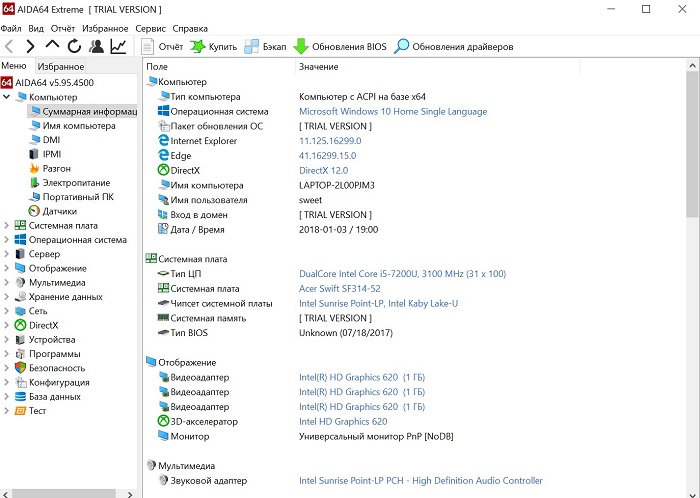Viewport: 700px width, 498px height.
Task: Go forward with the right arrow icon
Action: coord(30,46)
